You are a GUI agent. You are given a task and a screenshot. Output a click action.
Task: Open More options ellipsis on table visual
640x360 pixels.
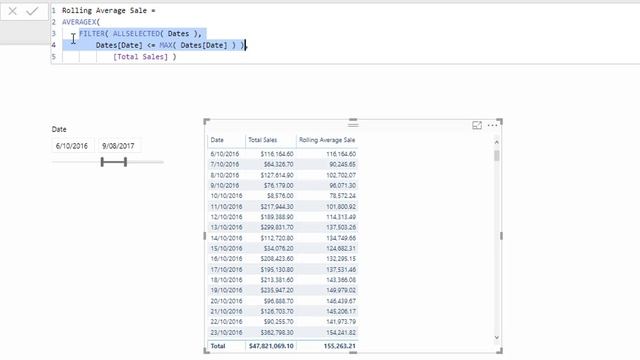493,125
